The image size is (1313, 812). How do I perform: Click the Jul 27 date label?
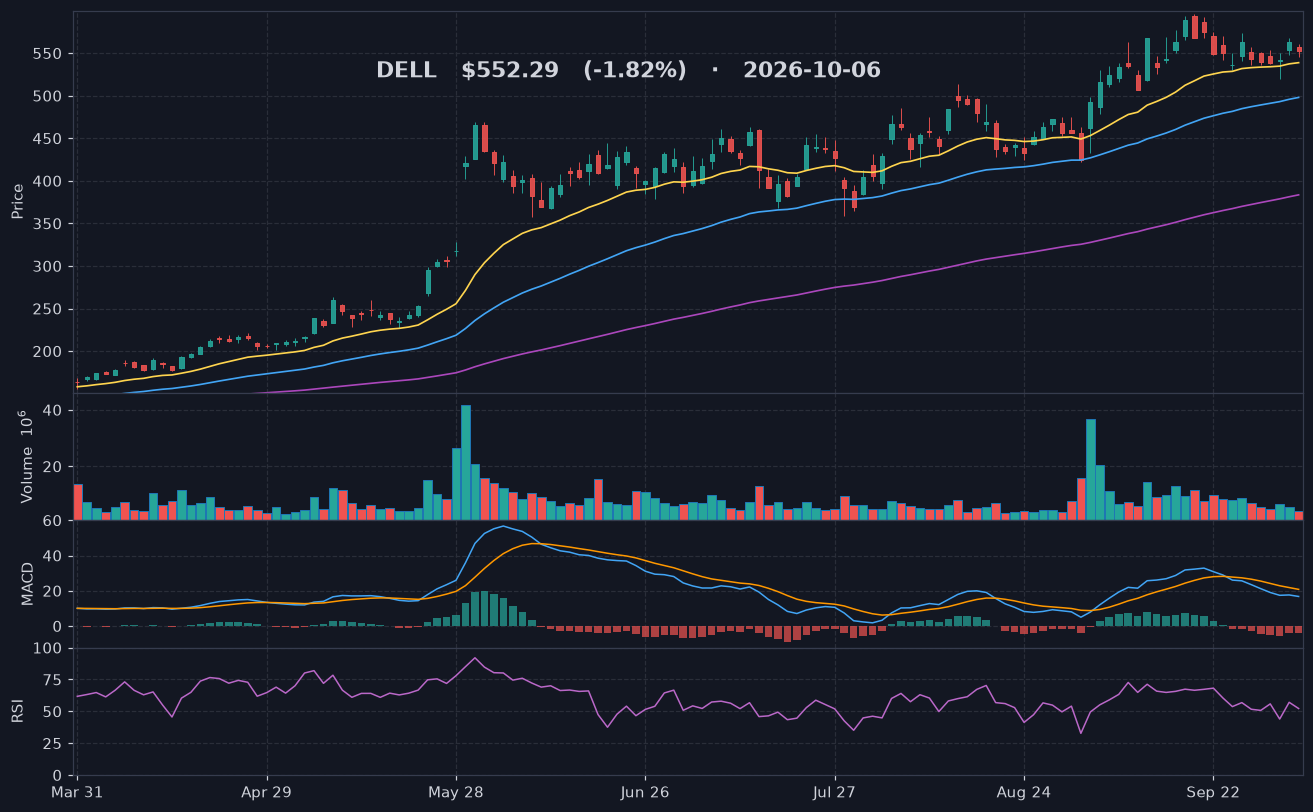[x=834, y=793]
